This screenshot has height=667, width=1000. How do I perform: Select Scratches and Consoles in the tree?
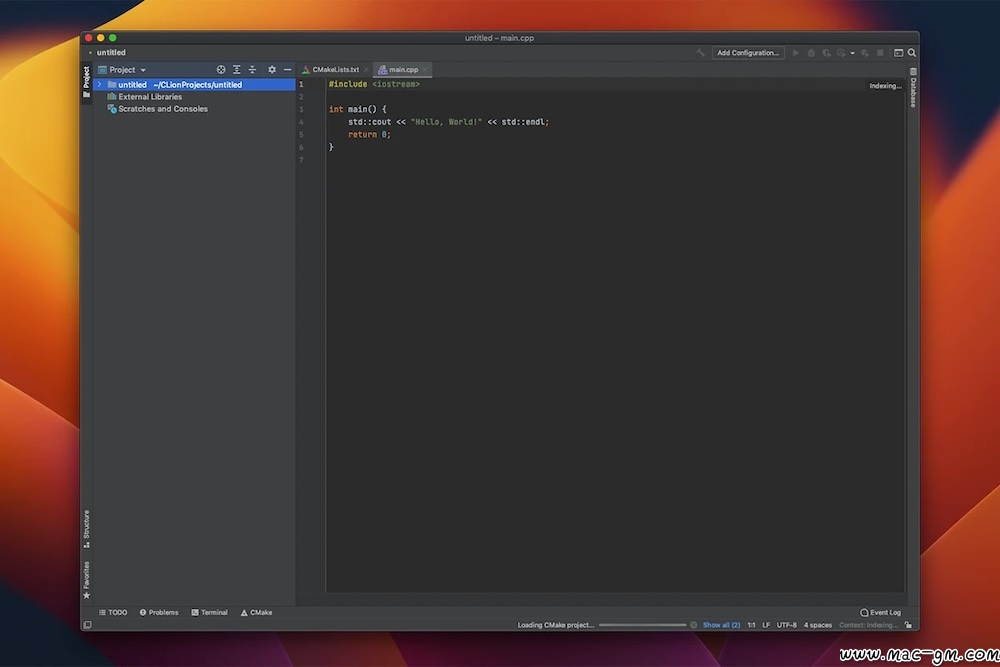tap(162, 109)
